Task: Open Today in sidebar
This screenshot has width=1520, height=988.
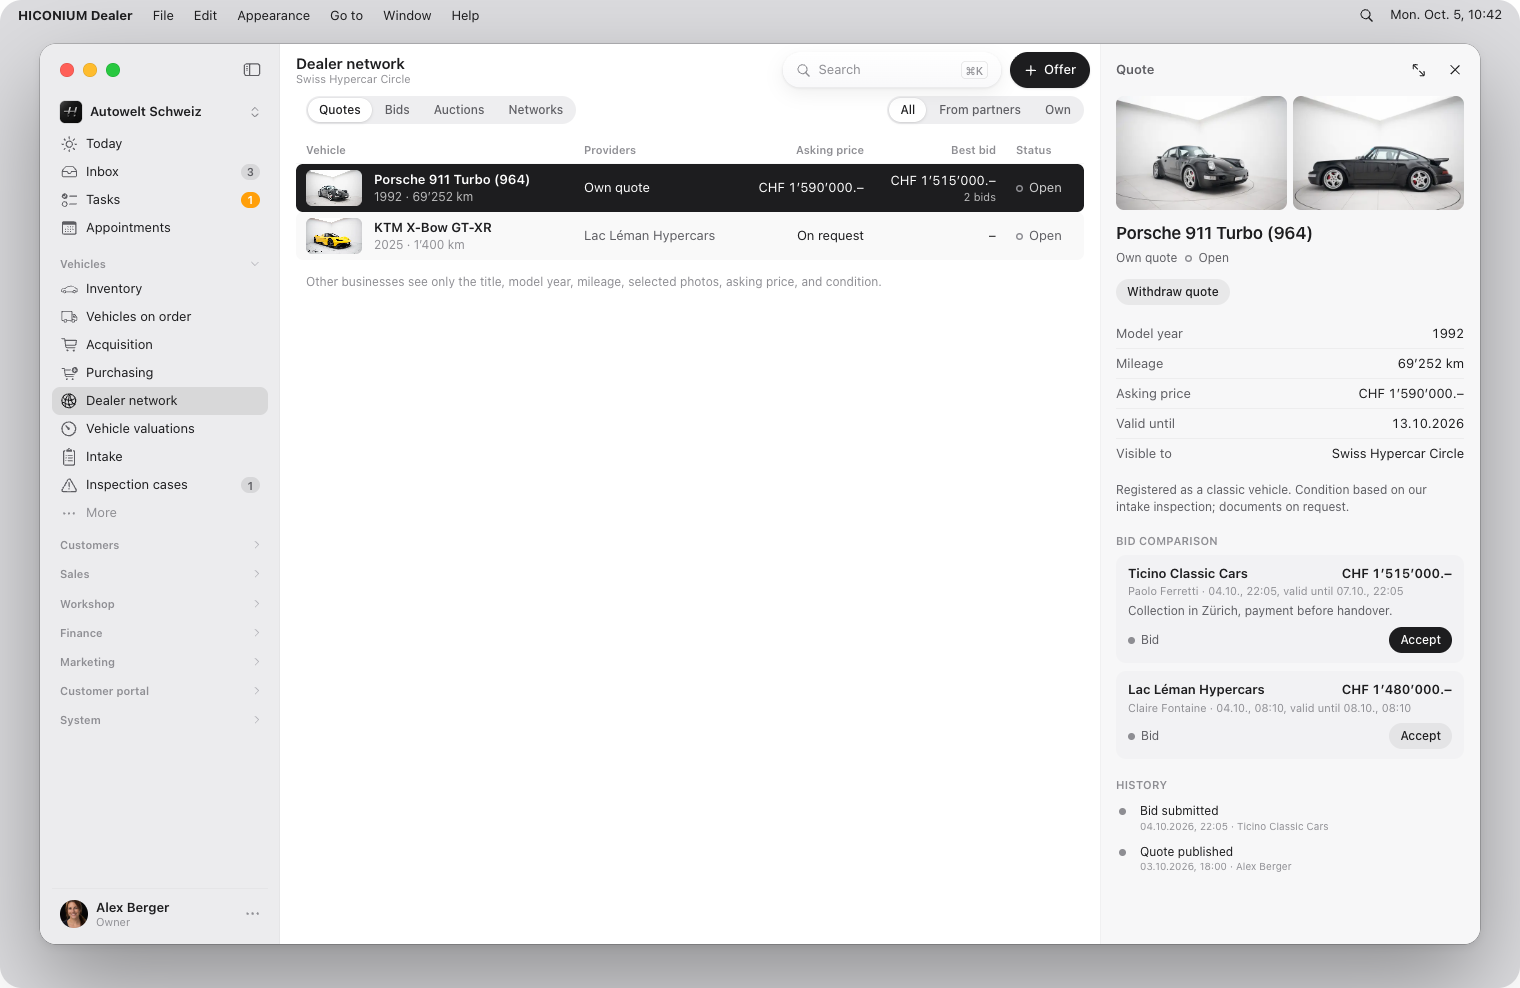Action: 160,144
